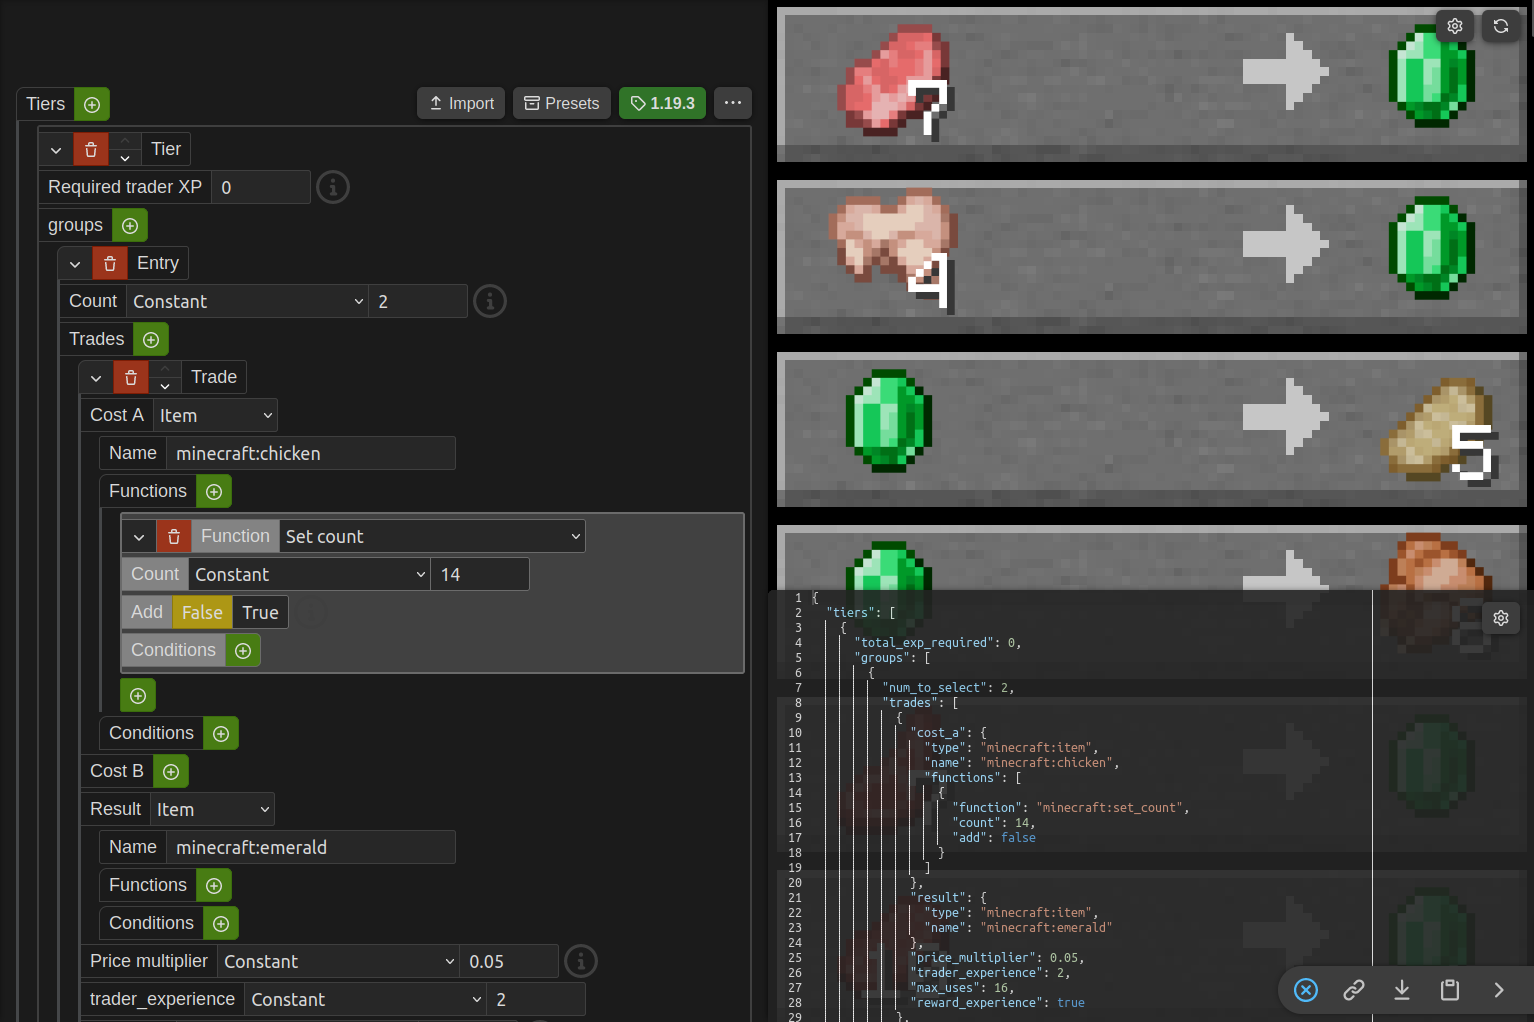1534x1022 pixels.
Task: Click the add Tiers plus icon
Action: click(x=92, y=105)
